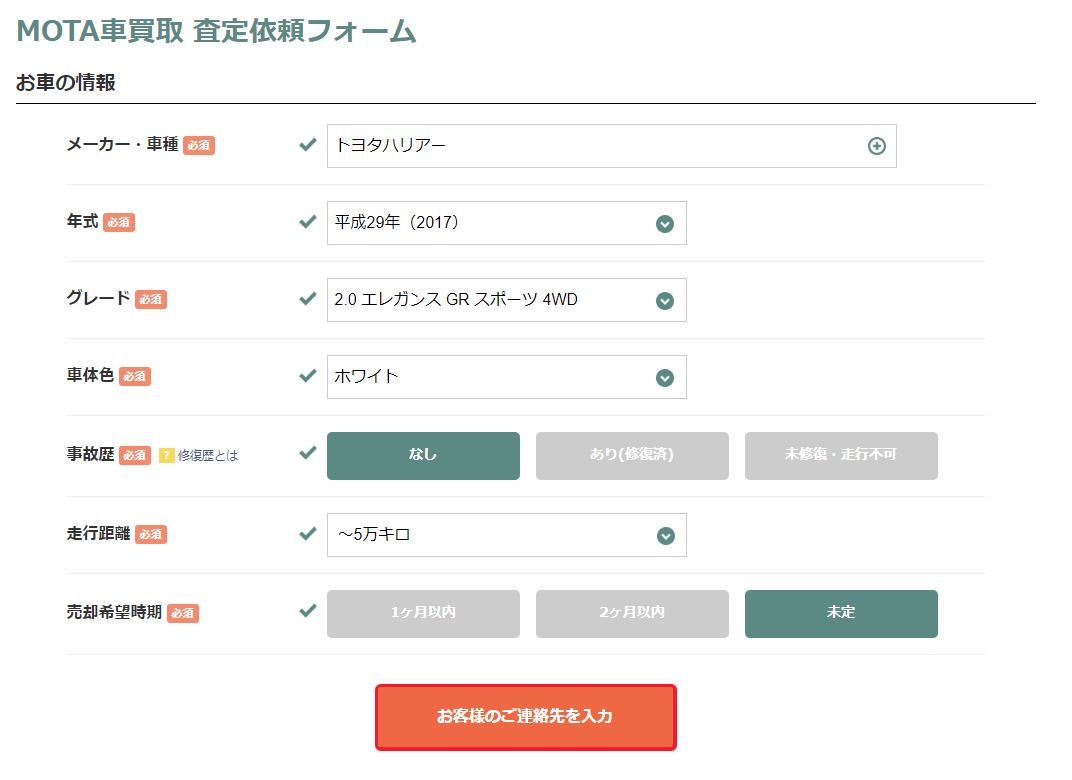Click the 売却希望時期 label

(114, 612)
